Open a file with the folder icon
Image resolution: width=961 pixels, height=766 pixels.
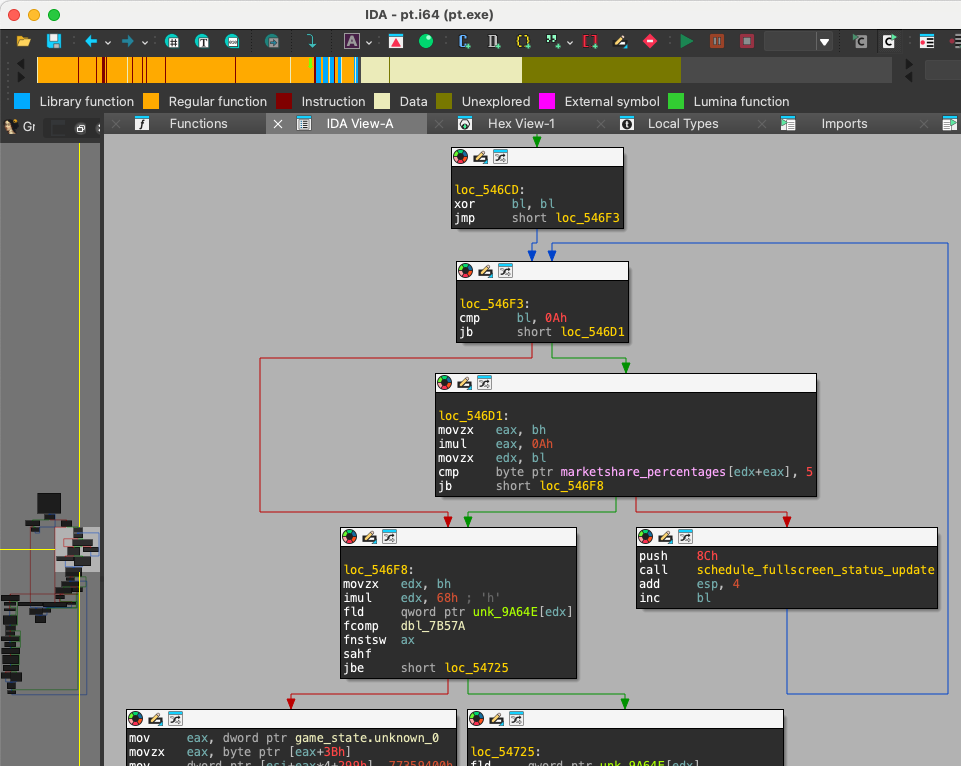click(23, 41)
